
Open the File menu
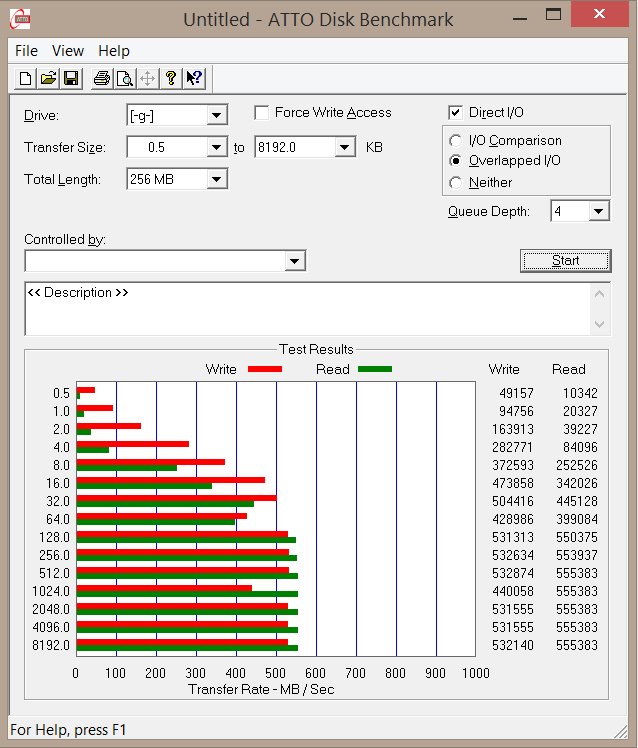click(26, 51)
